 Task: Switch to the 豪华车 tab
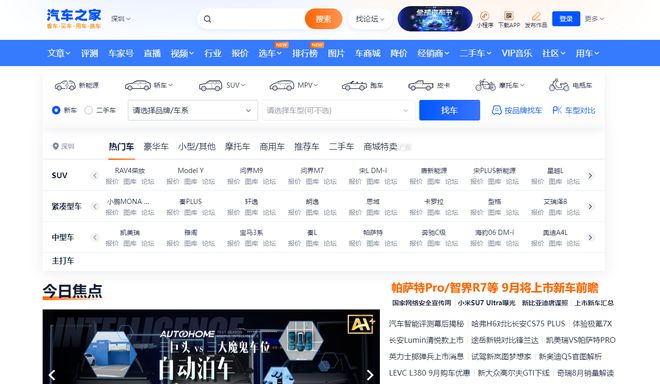click(x=156, y=147)
